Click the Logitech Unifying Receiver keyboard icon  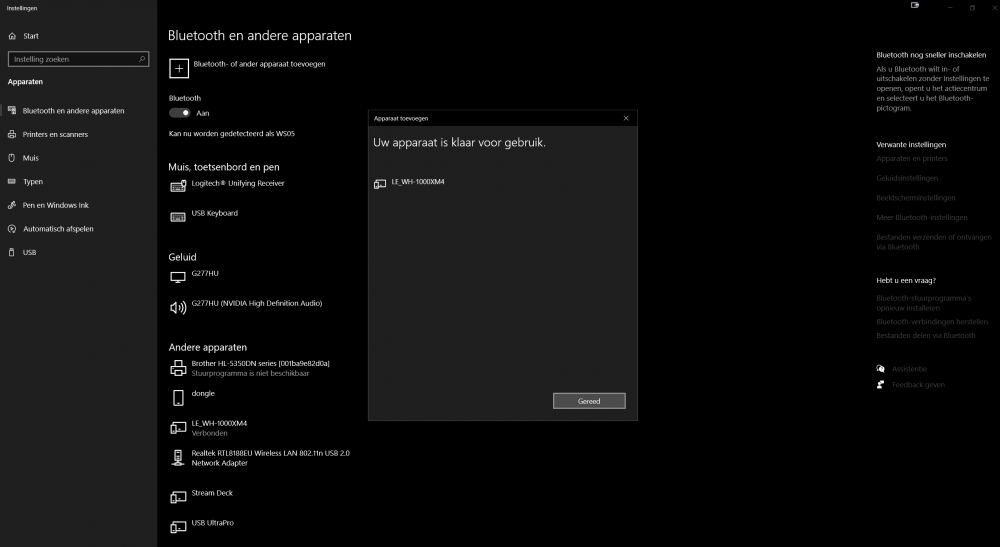point(178,187)
